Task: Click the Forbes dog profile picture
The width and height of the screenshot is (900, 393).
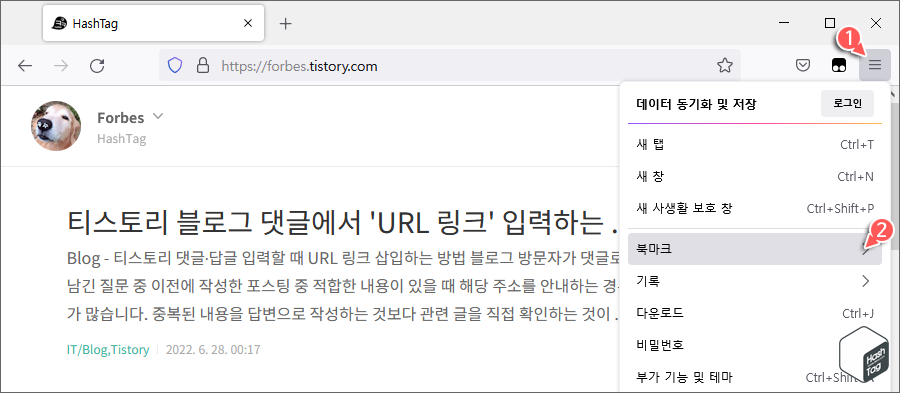Action: click(56, 126)
